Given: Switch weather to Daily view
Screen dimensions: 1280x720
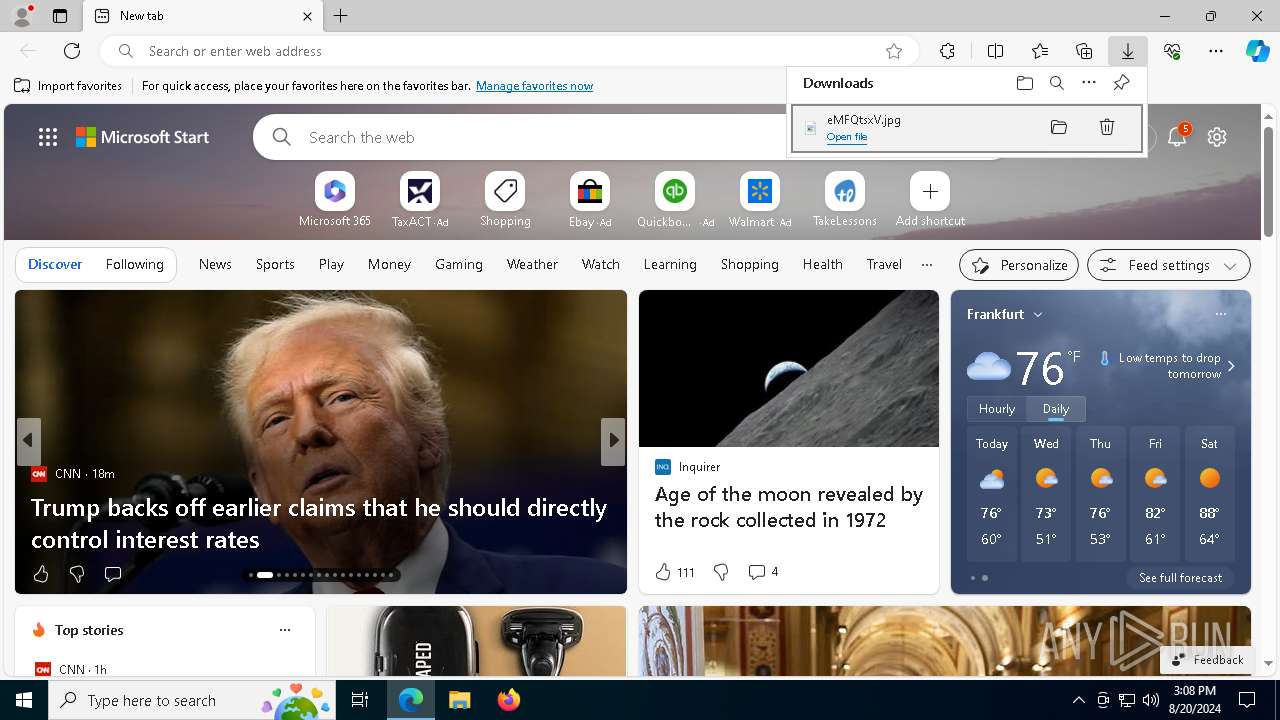Looking at the screenshot, I should pos(1056,409).
